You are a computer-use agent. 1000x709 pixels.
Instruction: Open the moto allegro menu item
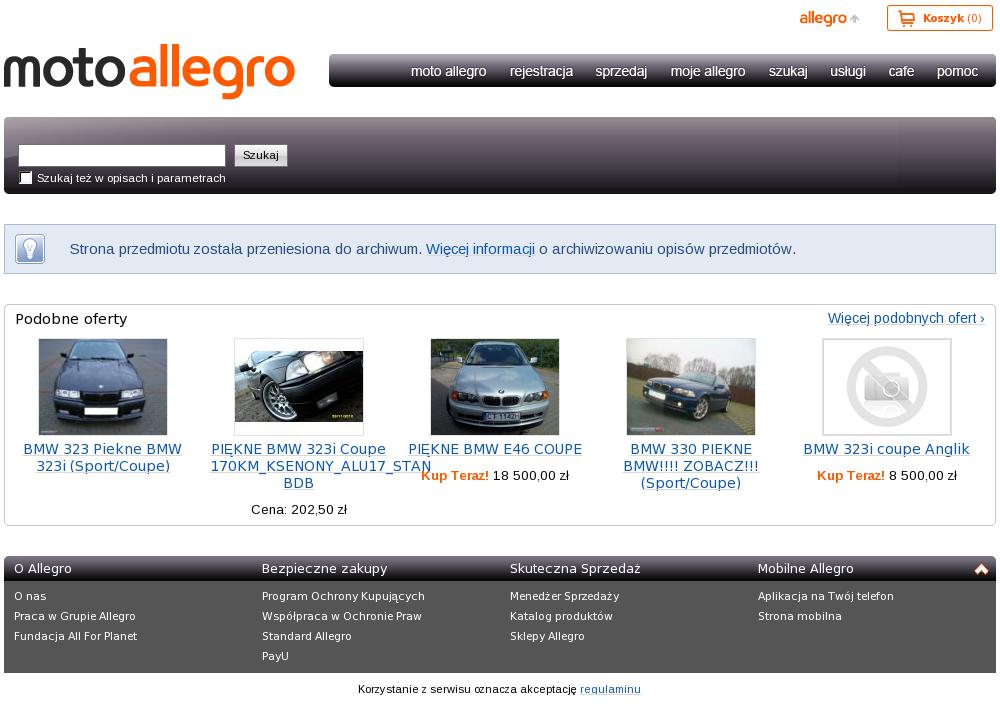448,71
